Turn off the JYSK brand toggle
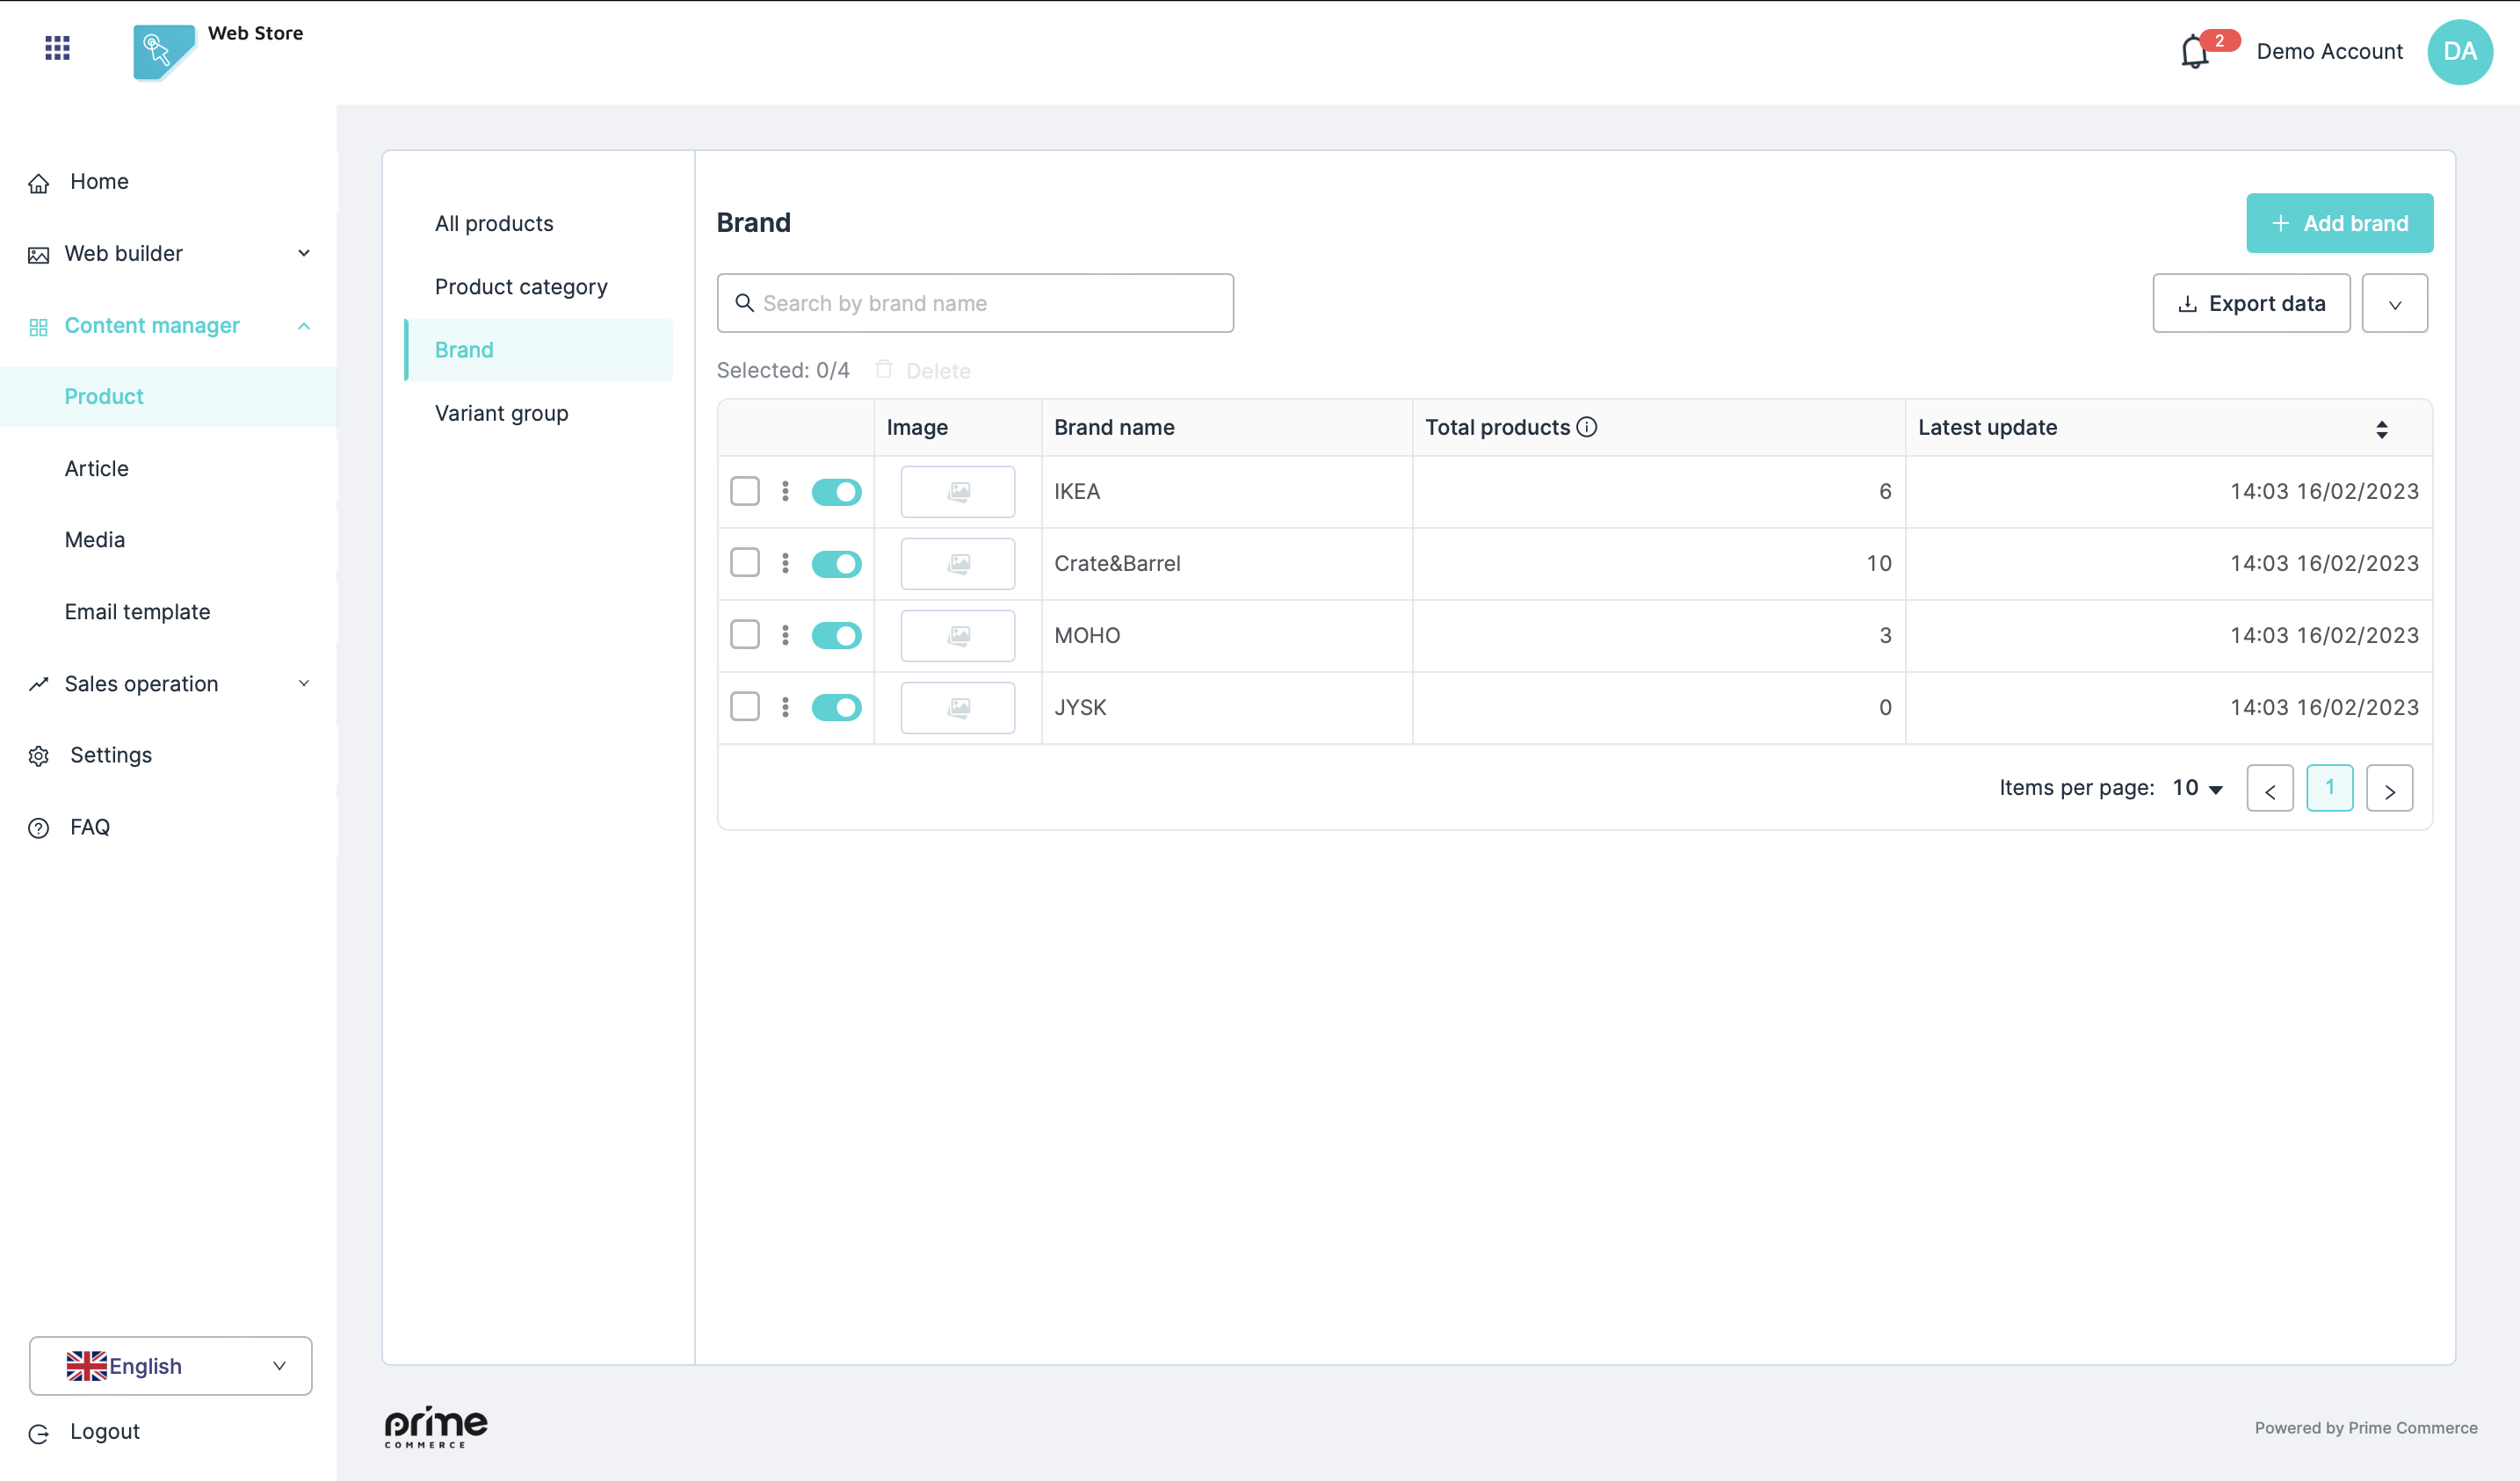The width and height of the screenshot is (2520, 1481). pyautogui.click(x=836, y=708)
